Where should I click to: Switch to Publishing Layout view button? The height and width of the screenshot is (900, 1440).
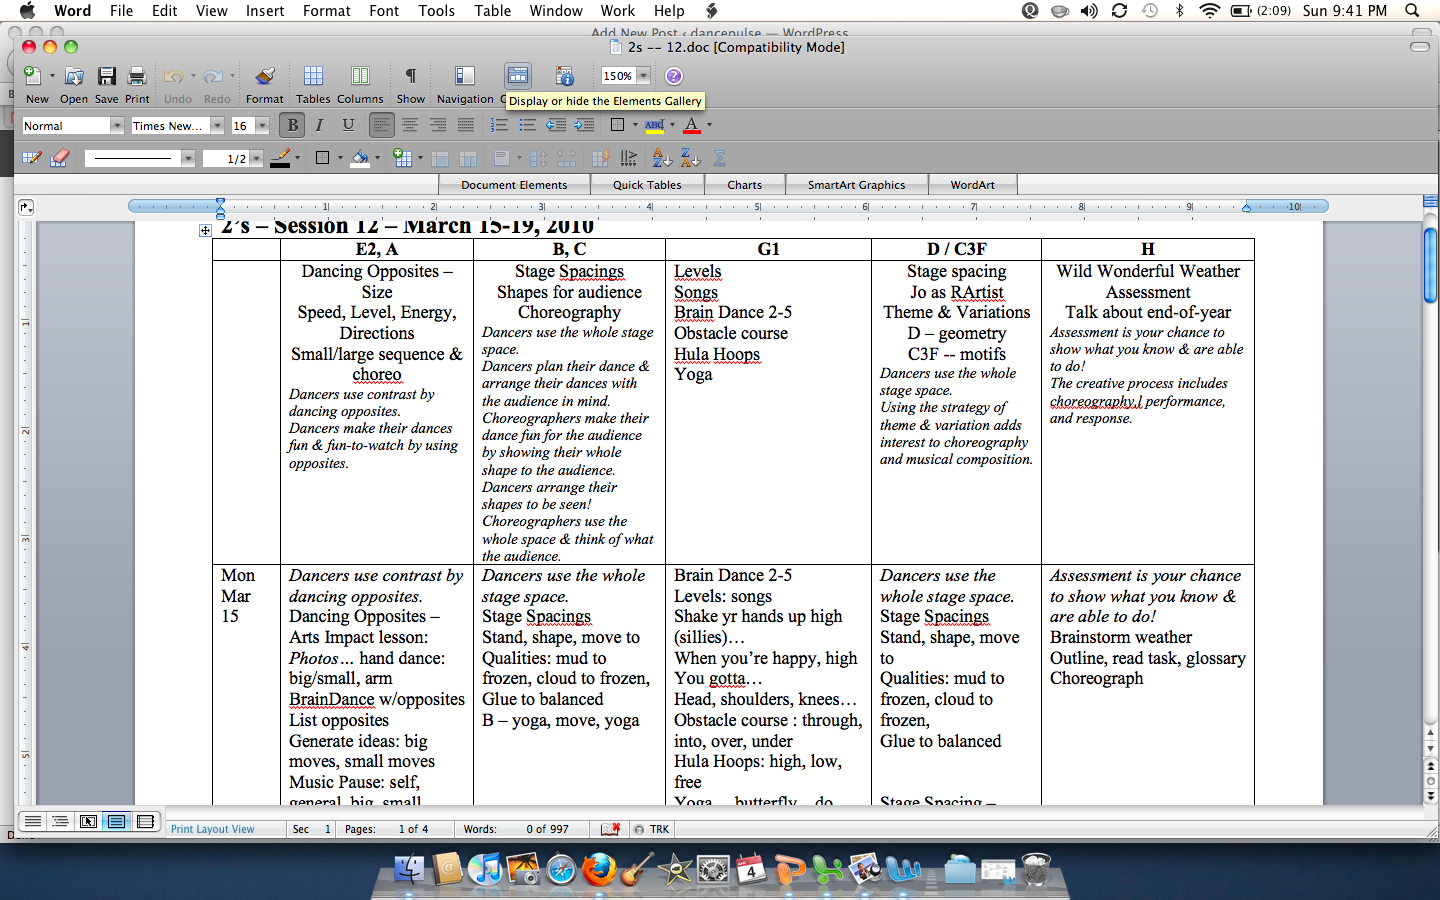[x=88, y=821]
